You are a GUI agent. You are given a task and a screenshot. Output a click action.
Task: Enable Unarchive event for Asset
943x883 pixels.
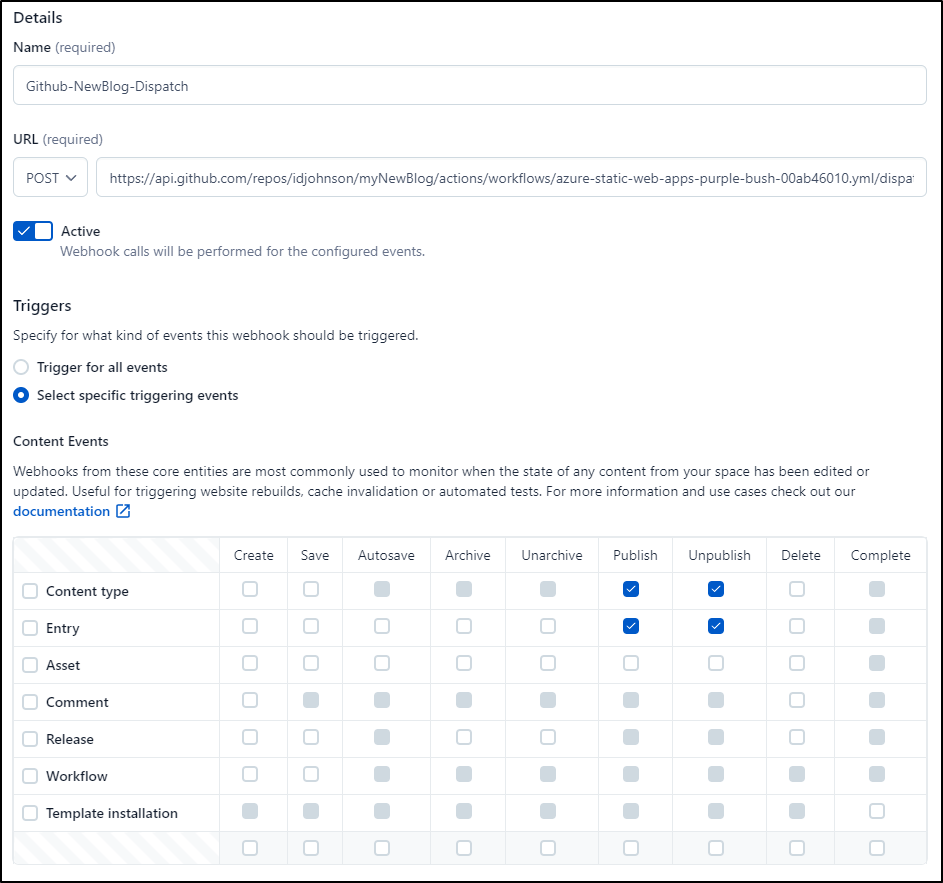tap(548, 663)
